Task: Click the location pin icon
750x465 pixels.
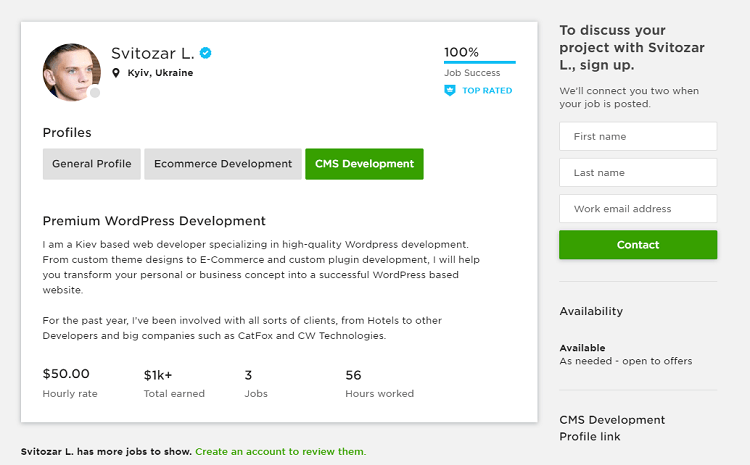Action: click(115, 73)
